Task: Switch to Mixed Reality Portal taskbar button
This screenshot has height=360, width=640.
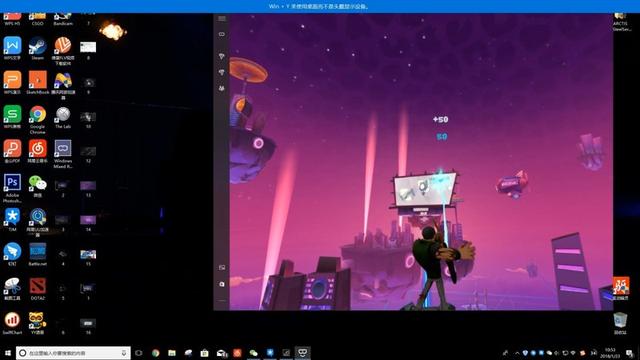Action: point(302,353)
